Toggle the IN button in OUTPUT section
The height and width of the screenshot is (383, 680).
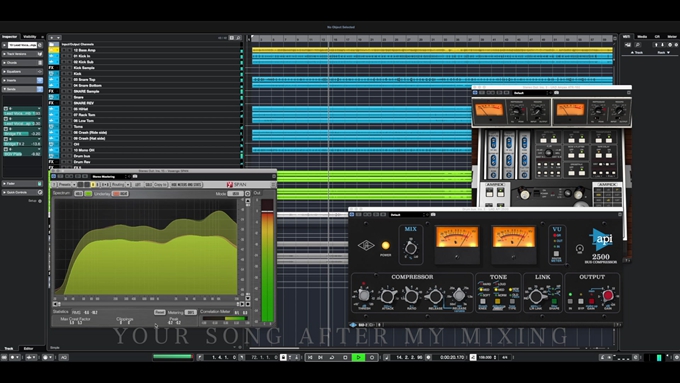(570, 301)
